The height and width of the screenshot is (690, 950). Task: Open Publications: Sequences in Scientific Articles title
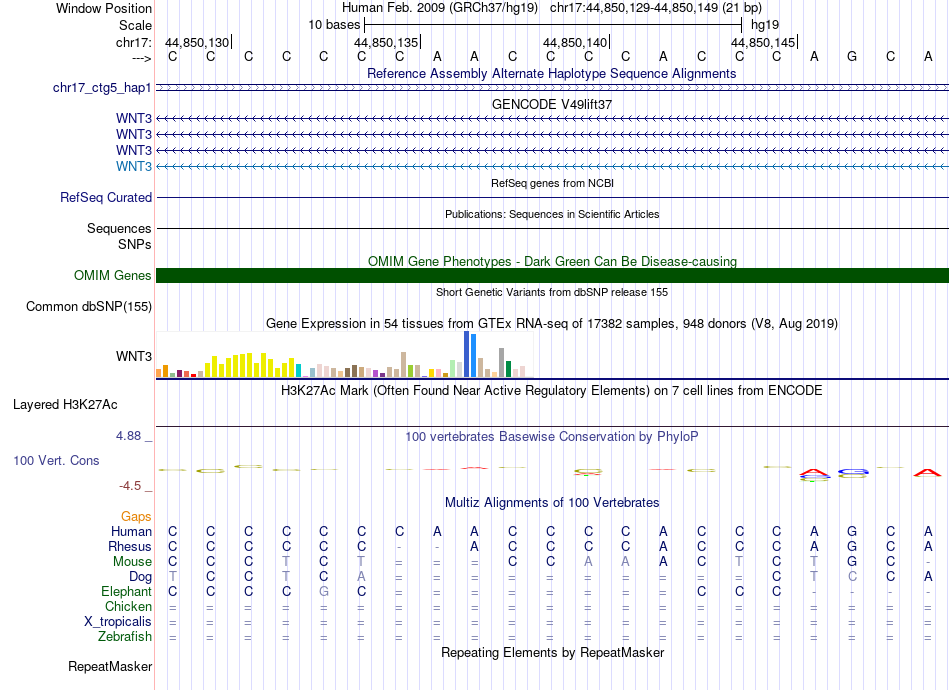tap(552, 214)
